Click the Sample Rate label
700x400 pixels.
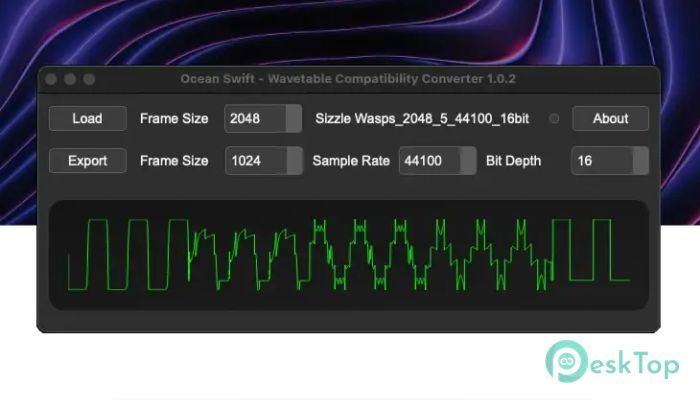351,160
